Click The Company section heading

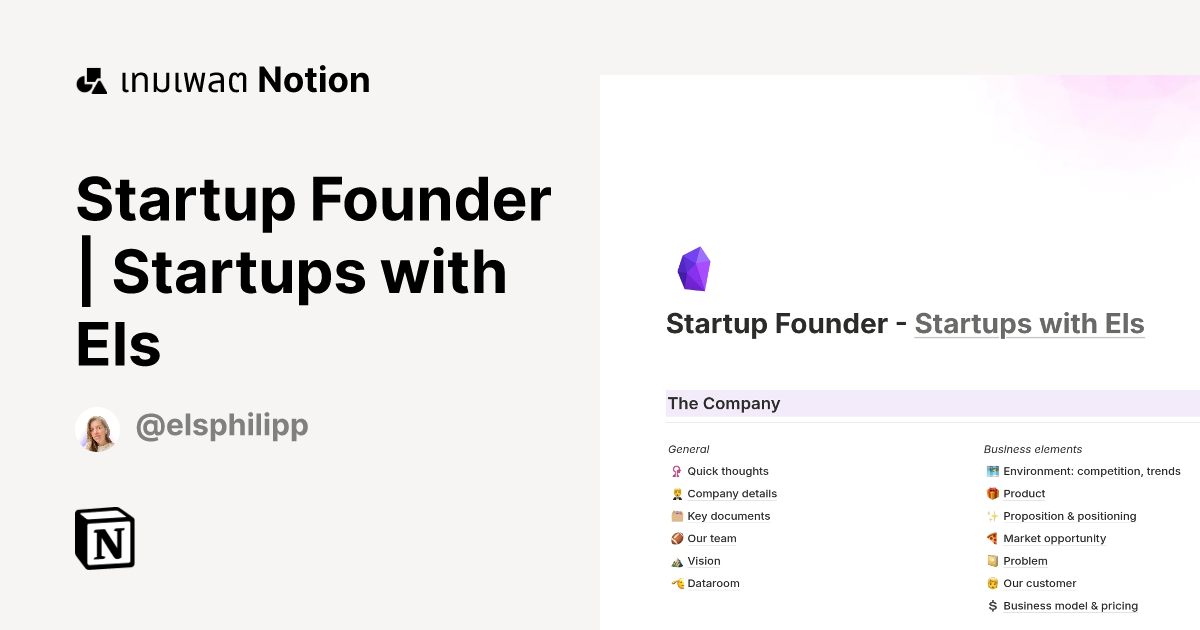click(724, 403)
